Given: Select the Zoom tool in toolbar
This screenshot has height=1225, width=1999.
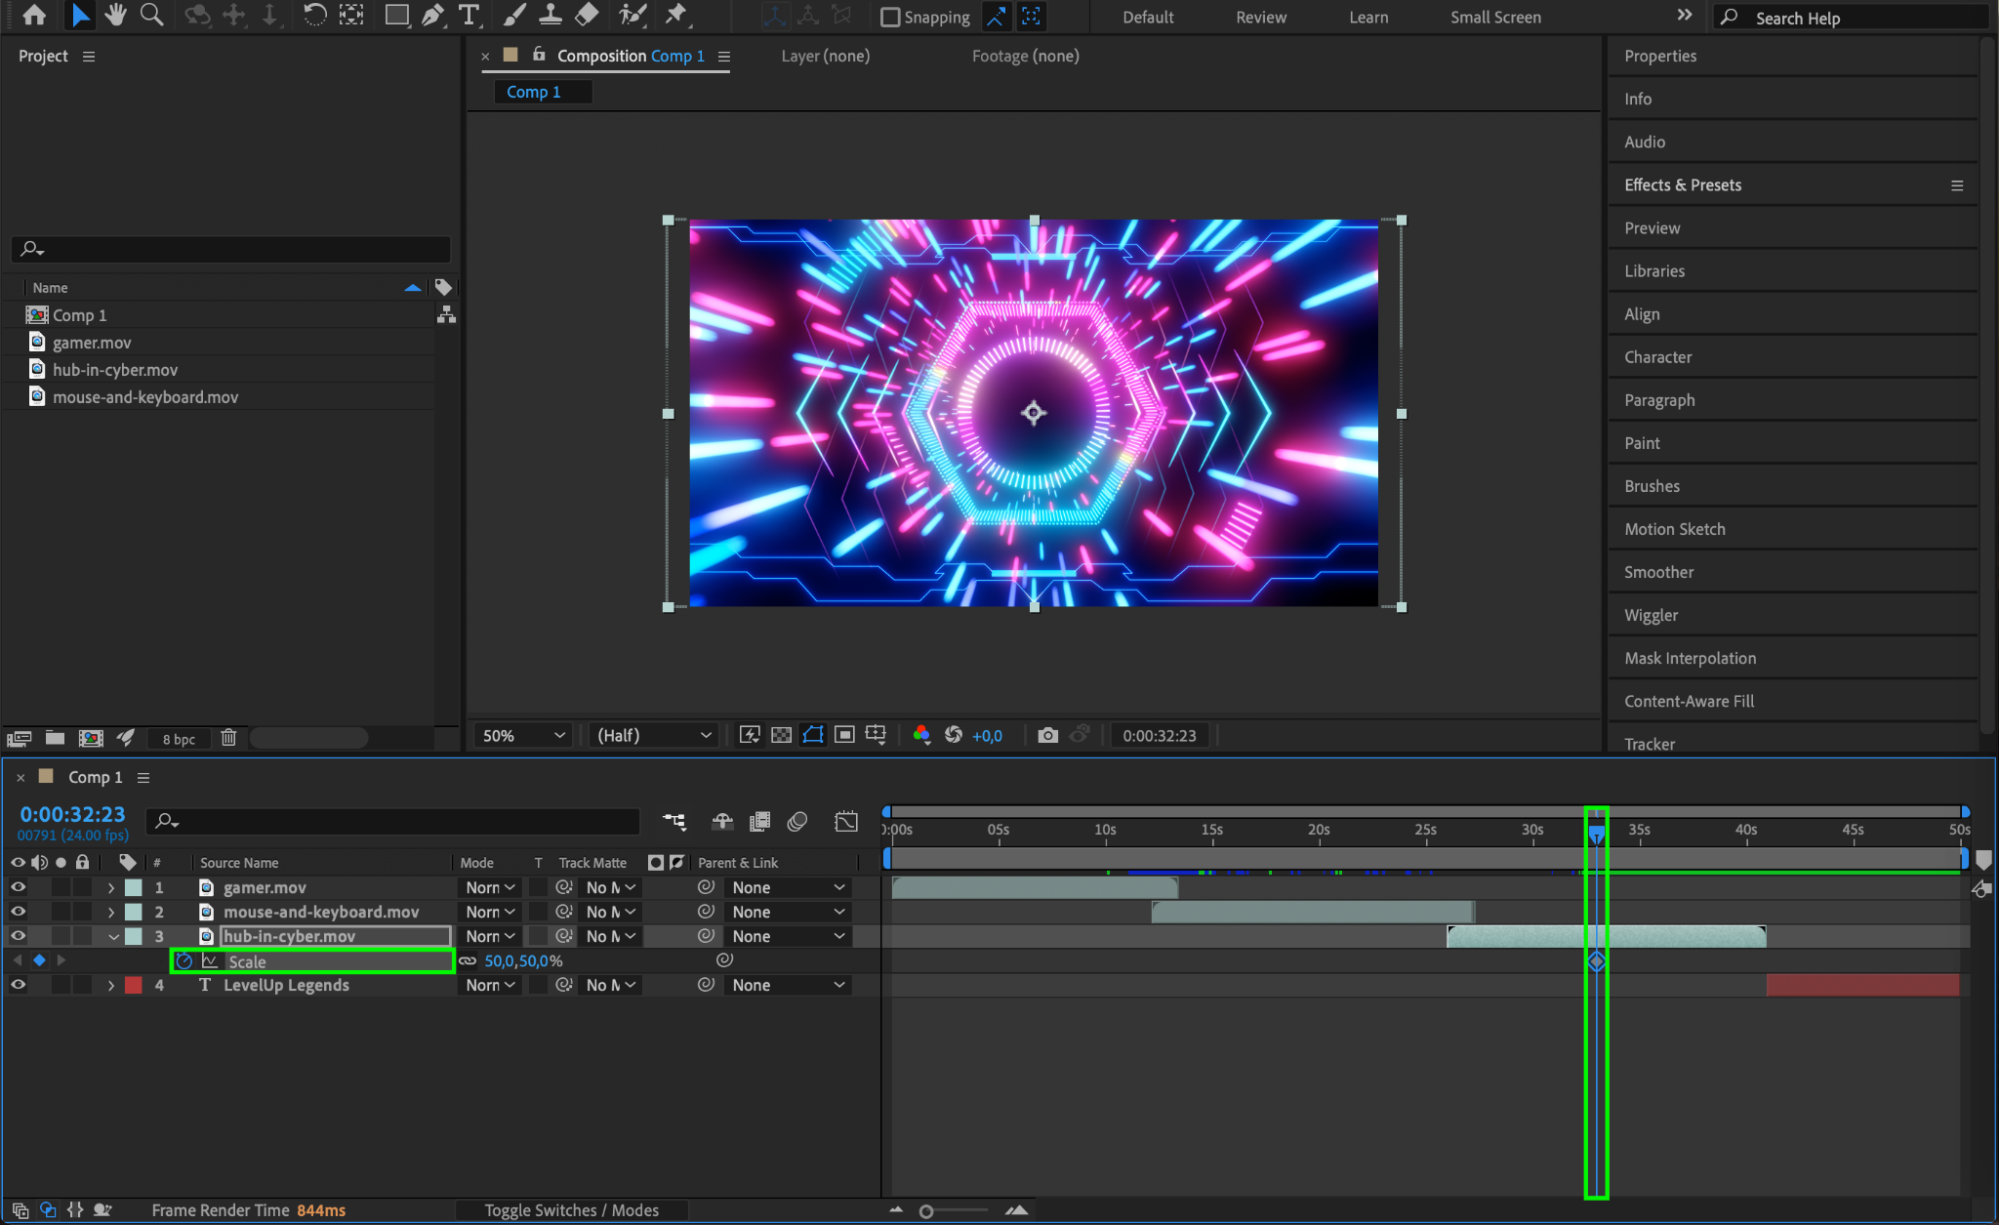Looking at the screenshot, I should [x=152, y=15].
